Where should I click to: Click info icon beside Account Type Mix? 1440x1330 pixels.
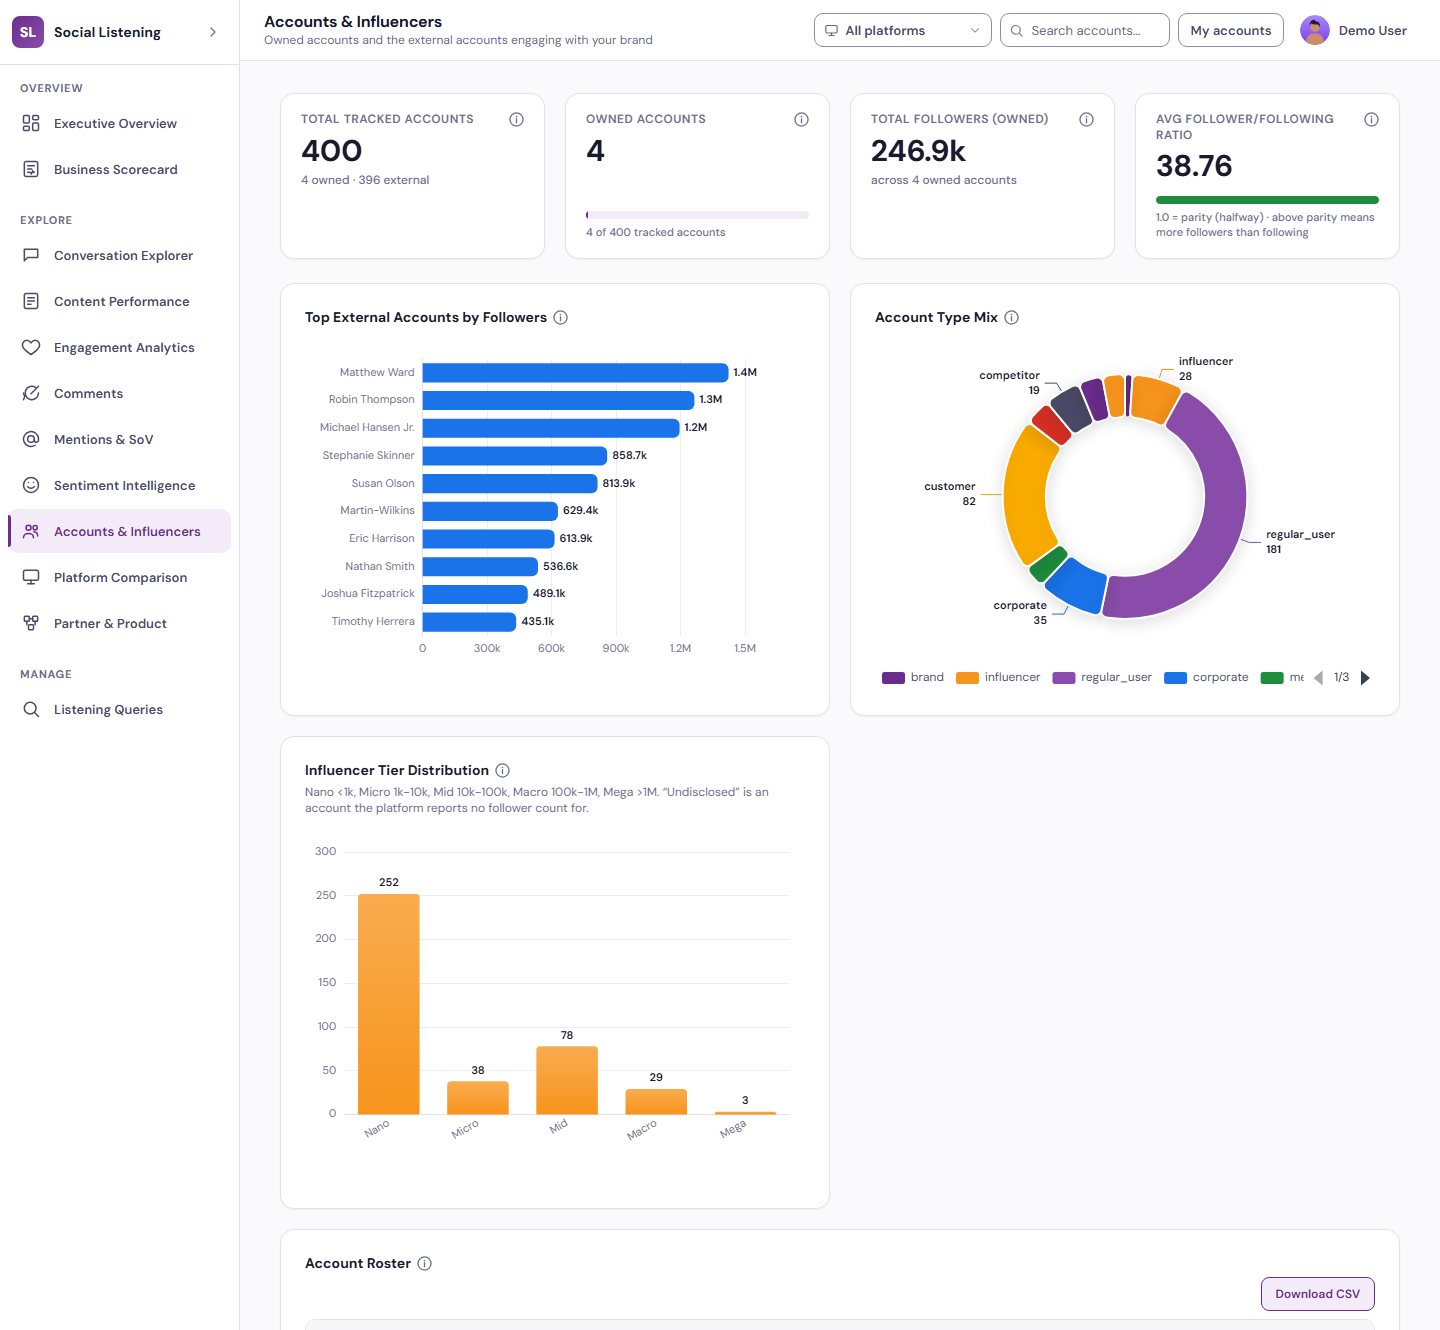pos(1011,317)
